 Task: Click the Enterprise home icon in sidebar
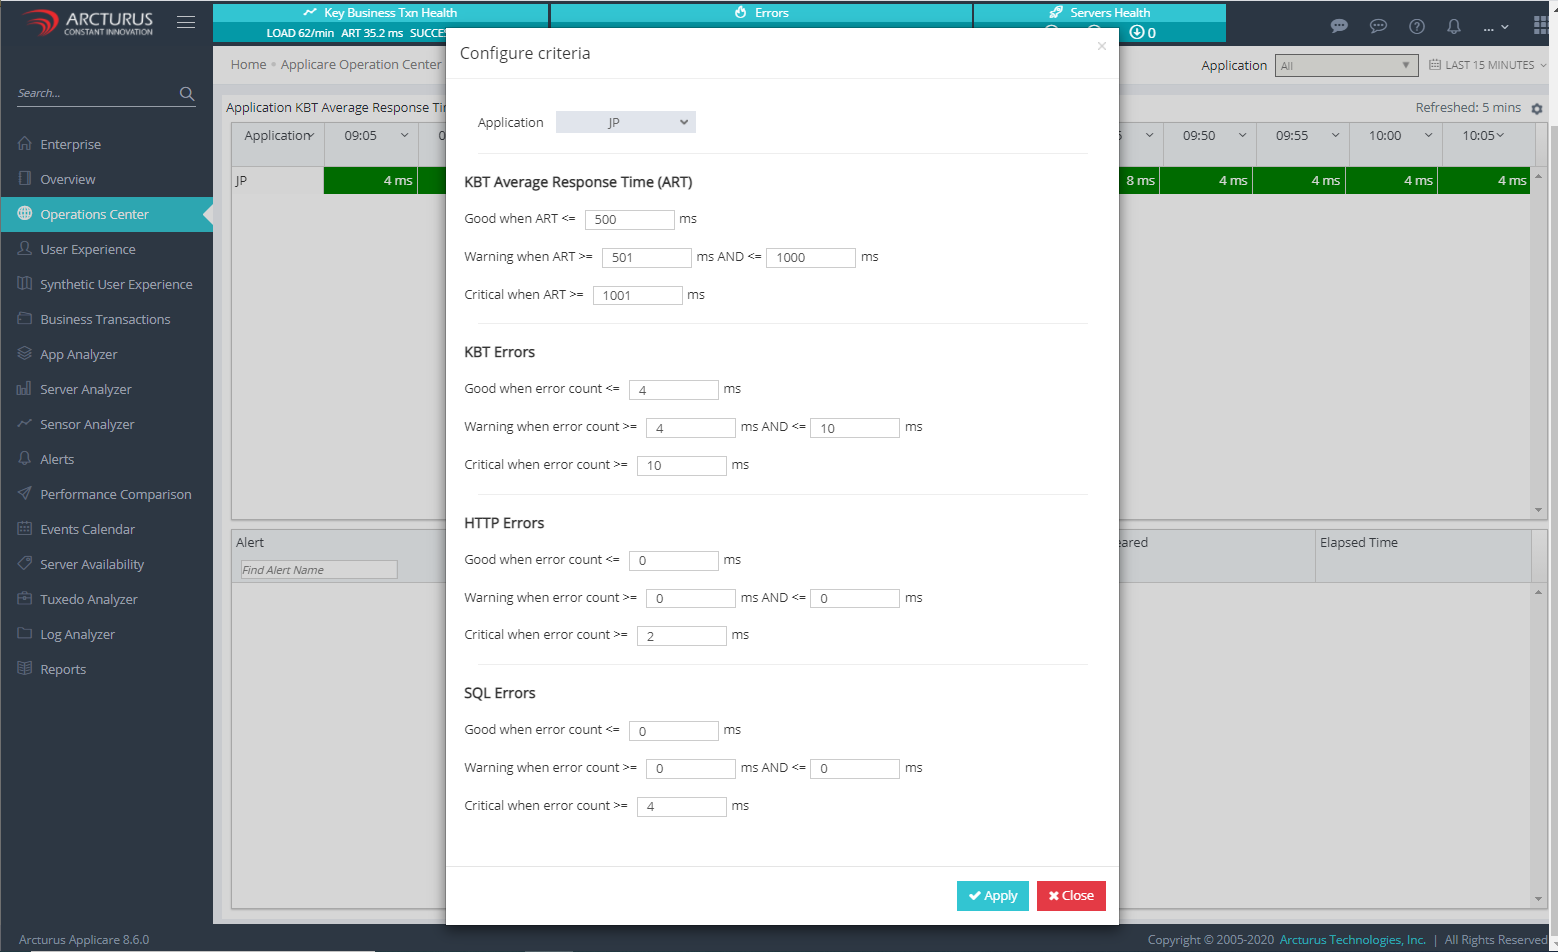point(25,144)
